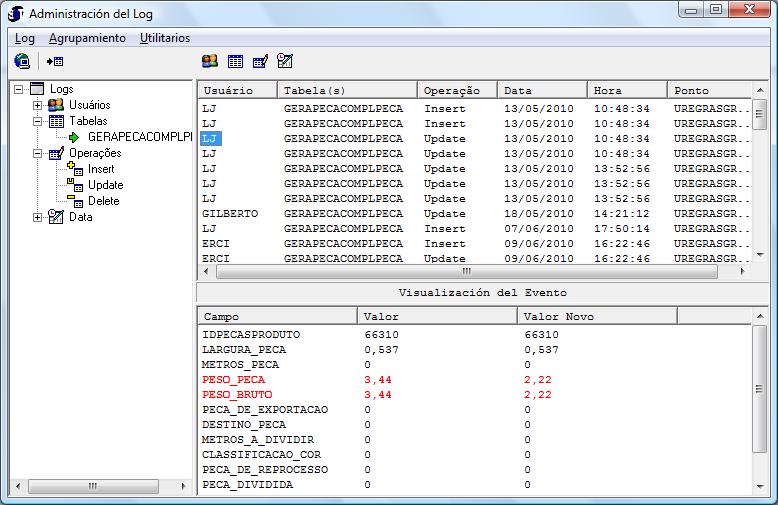Select the Update operation tree node
The width and height of the screenshot is (778, 505).
pos(105,185)
